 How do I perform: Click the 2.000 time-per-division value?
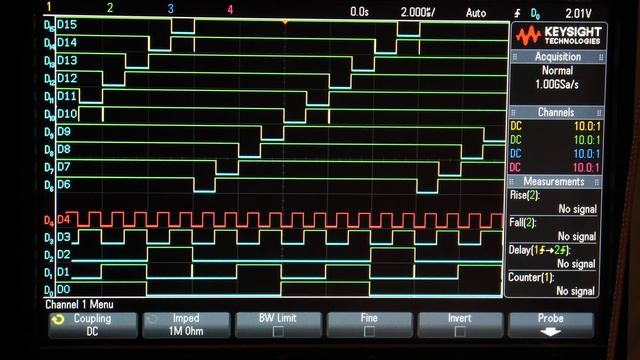click(x=417, y=12)
